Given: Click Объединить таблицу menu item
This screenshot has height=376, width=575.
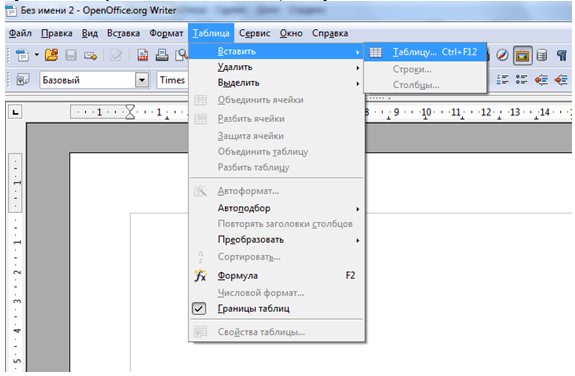Looking at the screenshot, I should 276,152.
